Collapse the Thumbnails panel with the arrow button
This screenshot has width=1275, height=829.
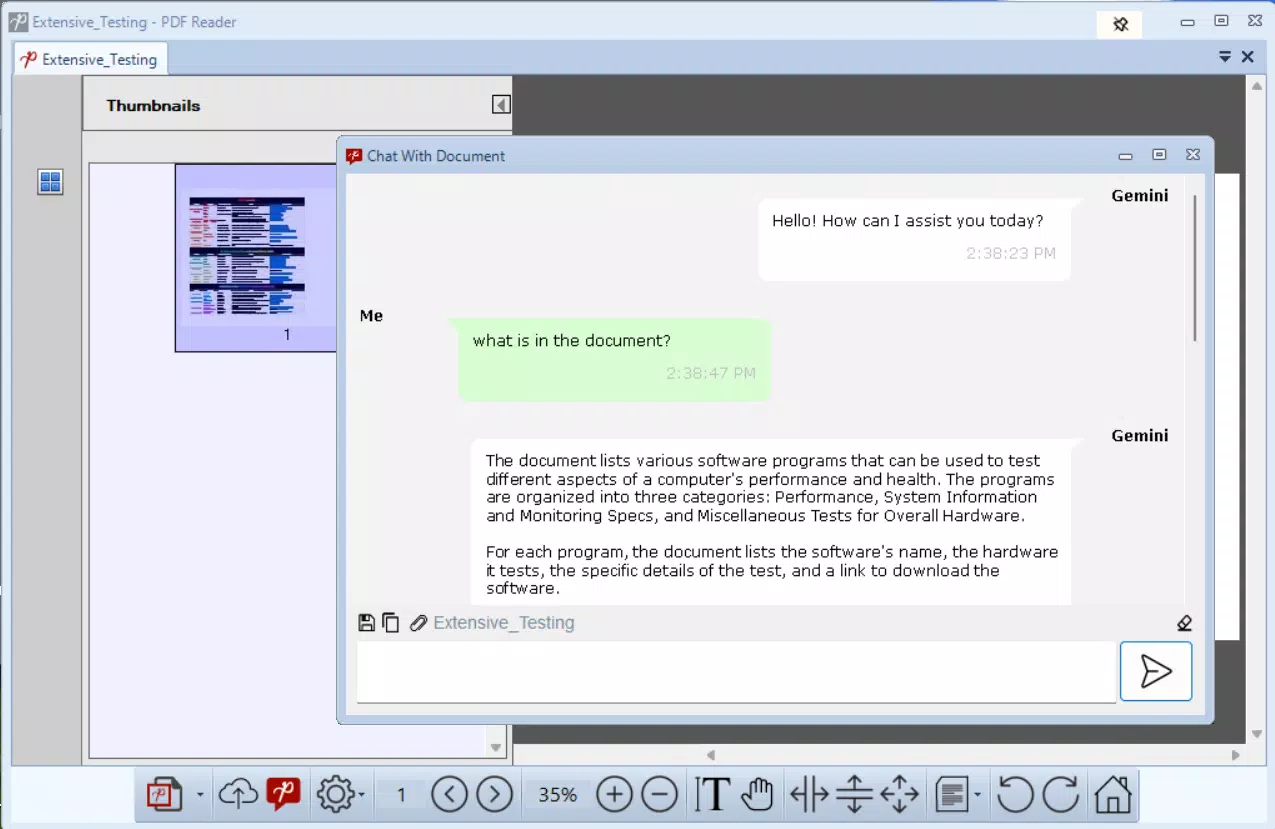click(x=502, y=105)
